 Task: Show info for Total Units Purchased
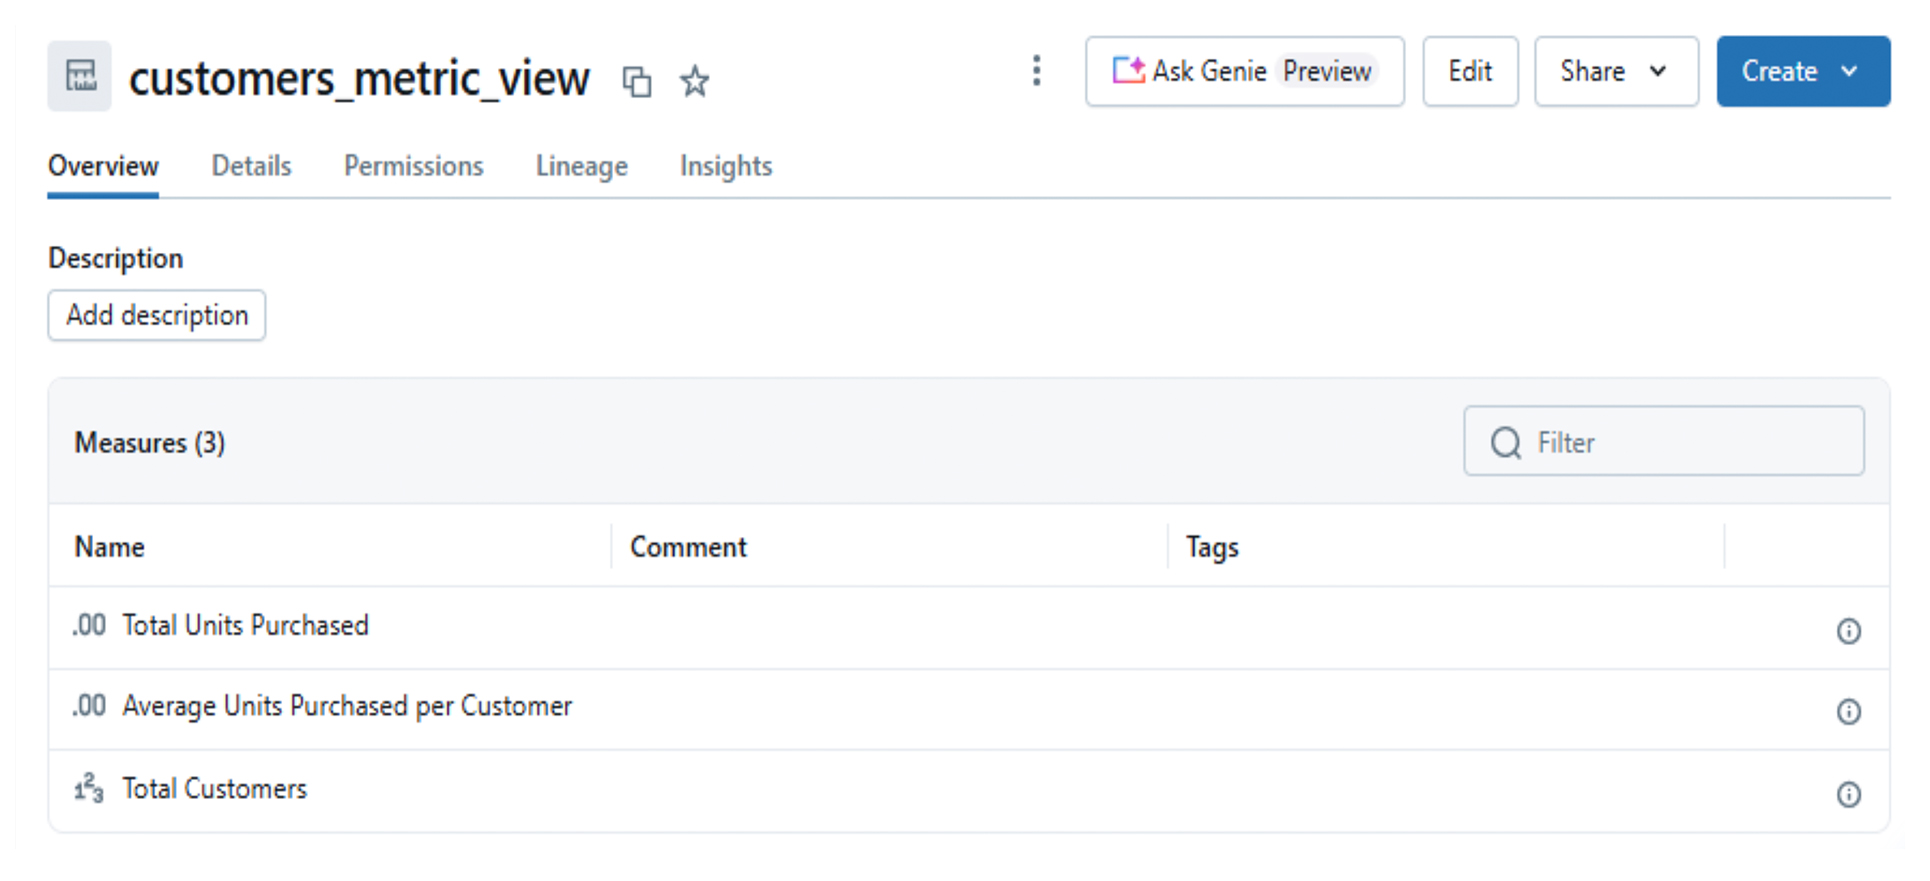[1848, 631]
